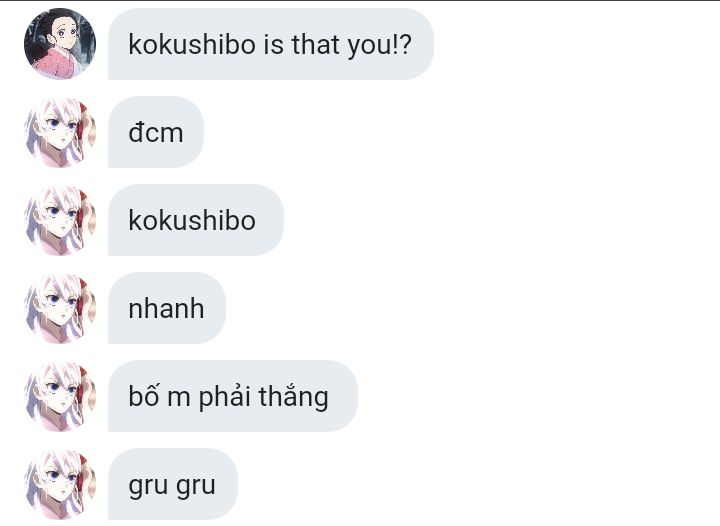Open the dark-haired avatar beside the first message
Screen dimensions: 720x526
(x=60, y=44)
